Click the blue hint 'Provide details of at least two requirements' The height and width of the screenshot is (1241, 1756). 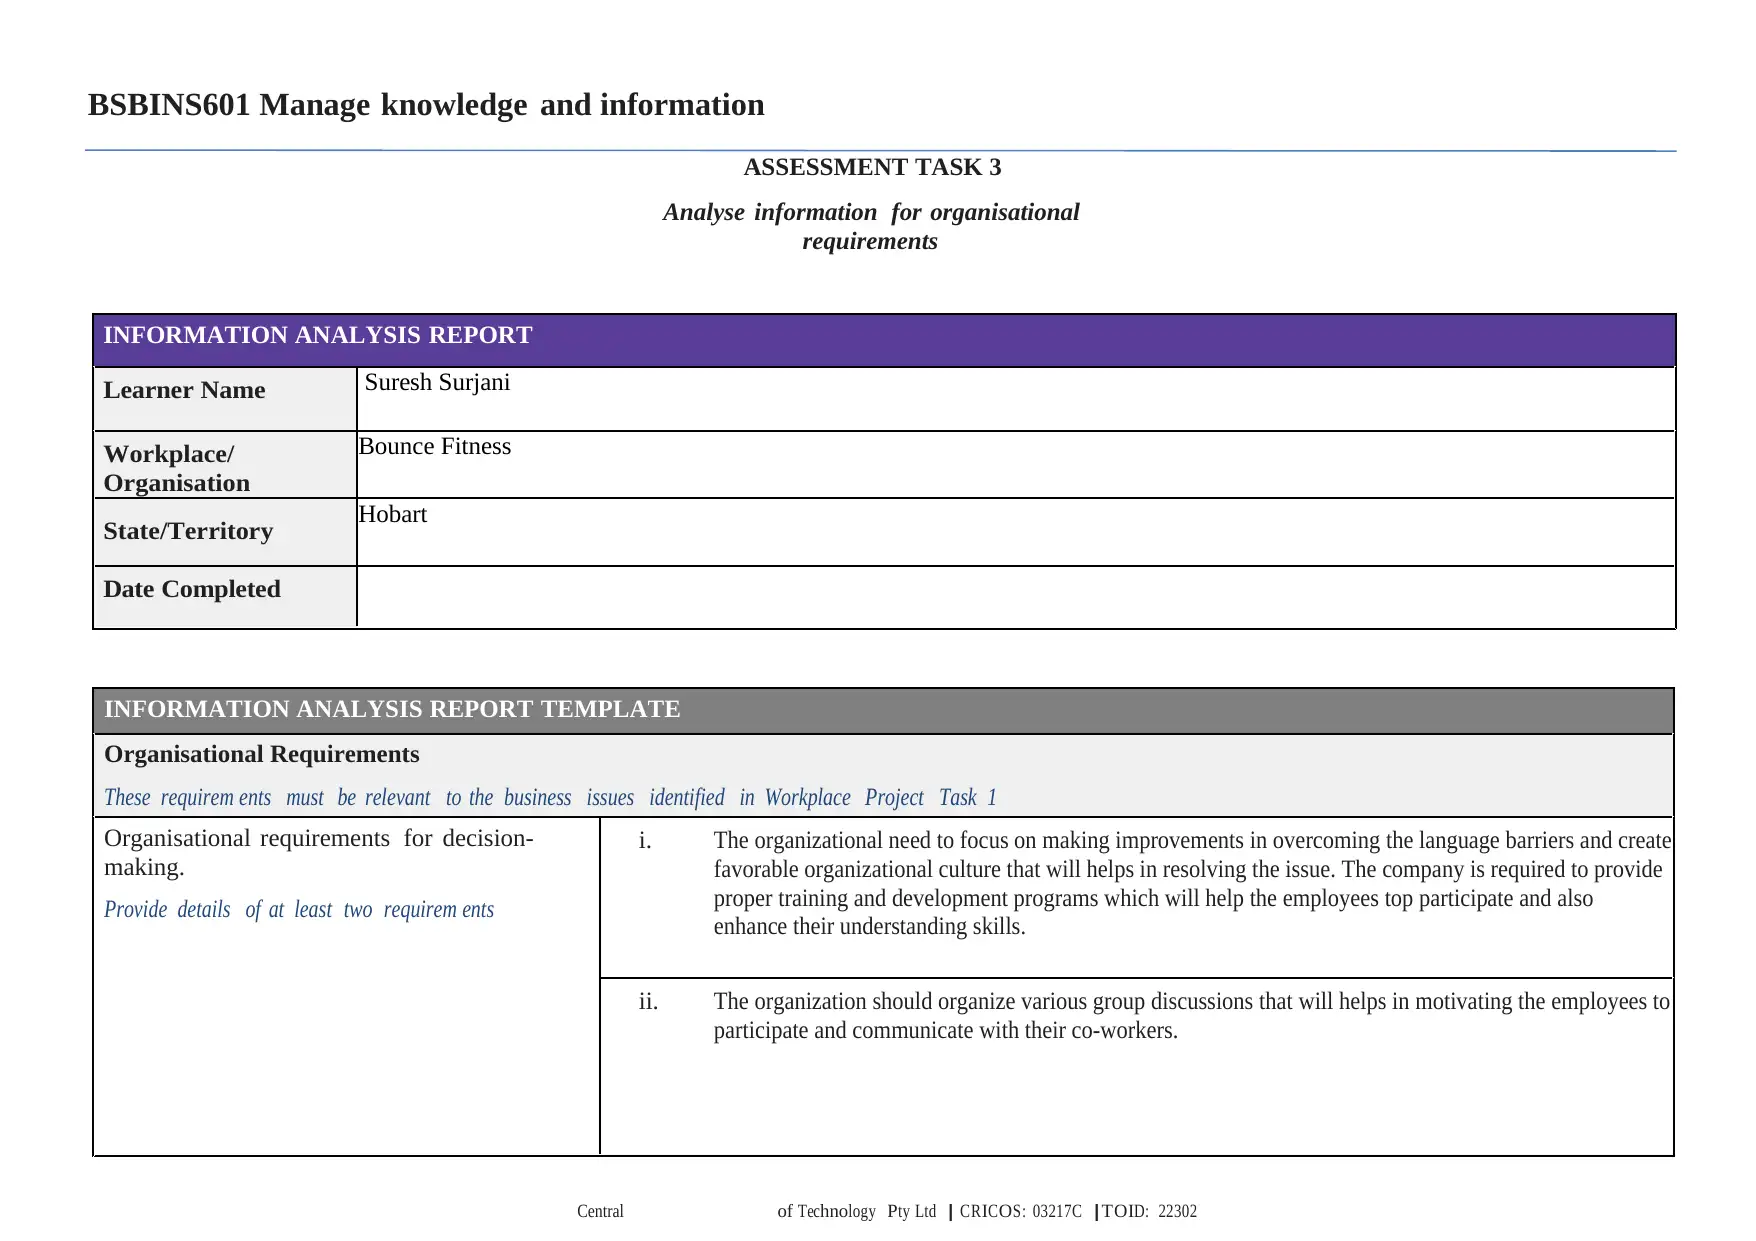pos(299,910)
